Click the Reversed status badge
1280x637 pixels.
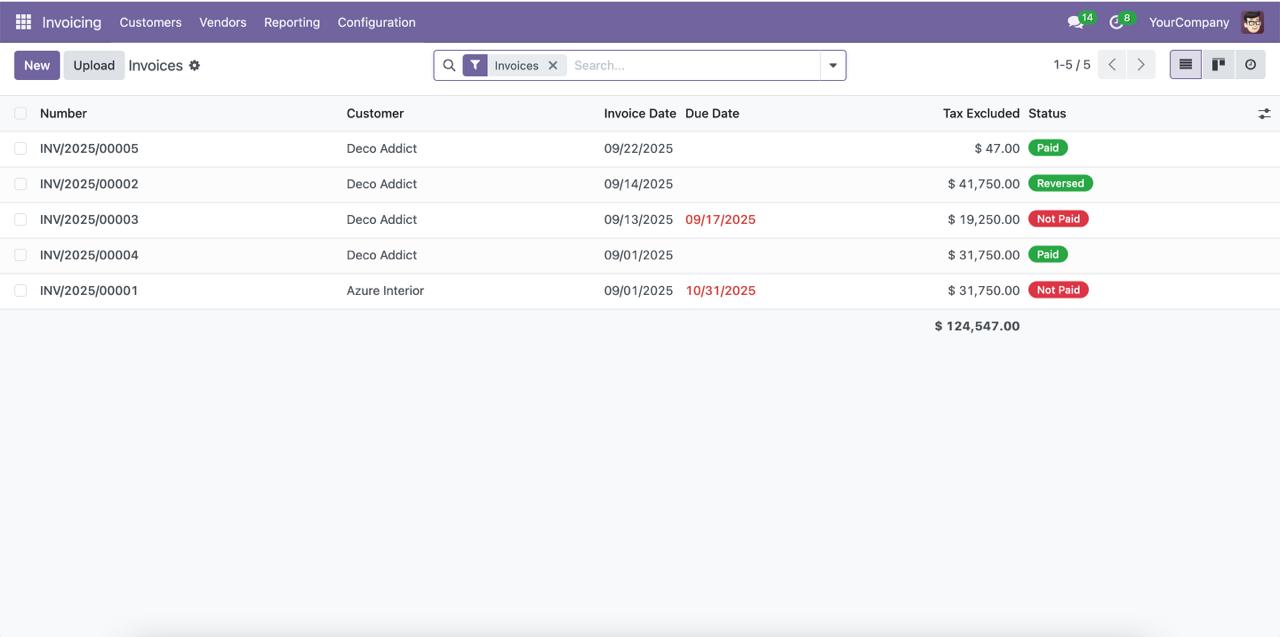point(1060,183)
